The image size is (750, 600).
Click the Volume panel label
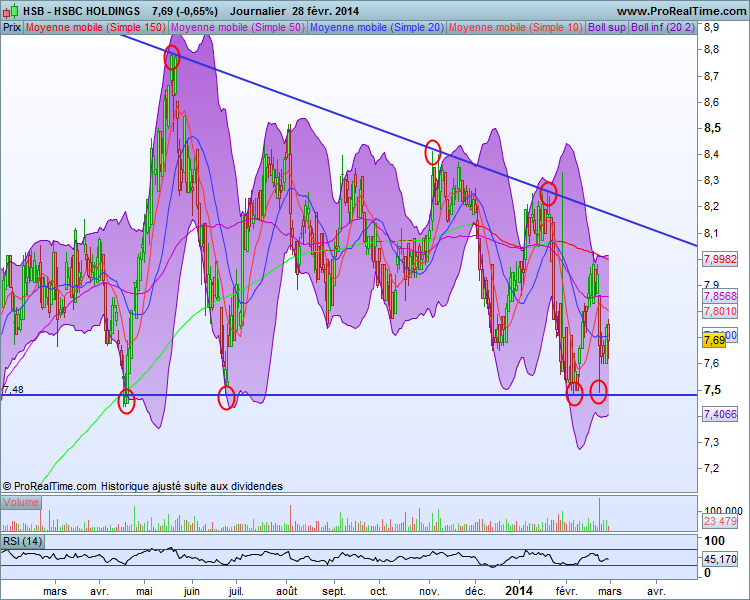tap(21, 502)
